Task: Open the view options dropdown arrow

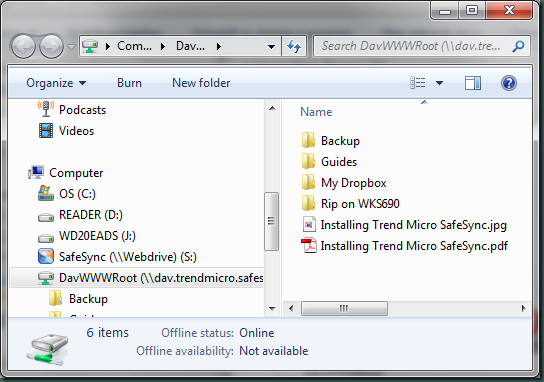Action: 439,83
